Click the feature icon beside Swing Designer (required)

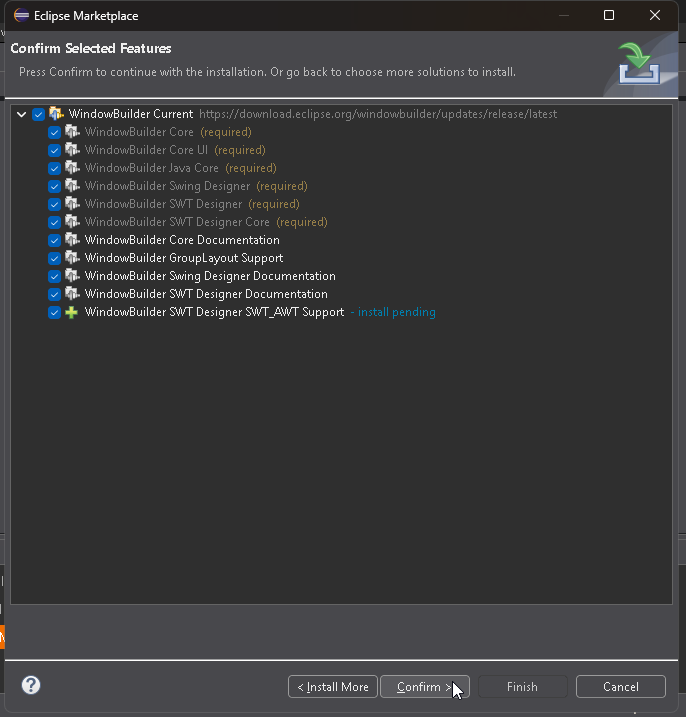[x=72, y=186]
